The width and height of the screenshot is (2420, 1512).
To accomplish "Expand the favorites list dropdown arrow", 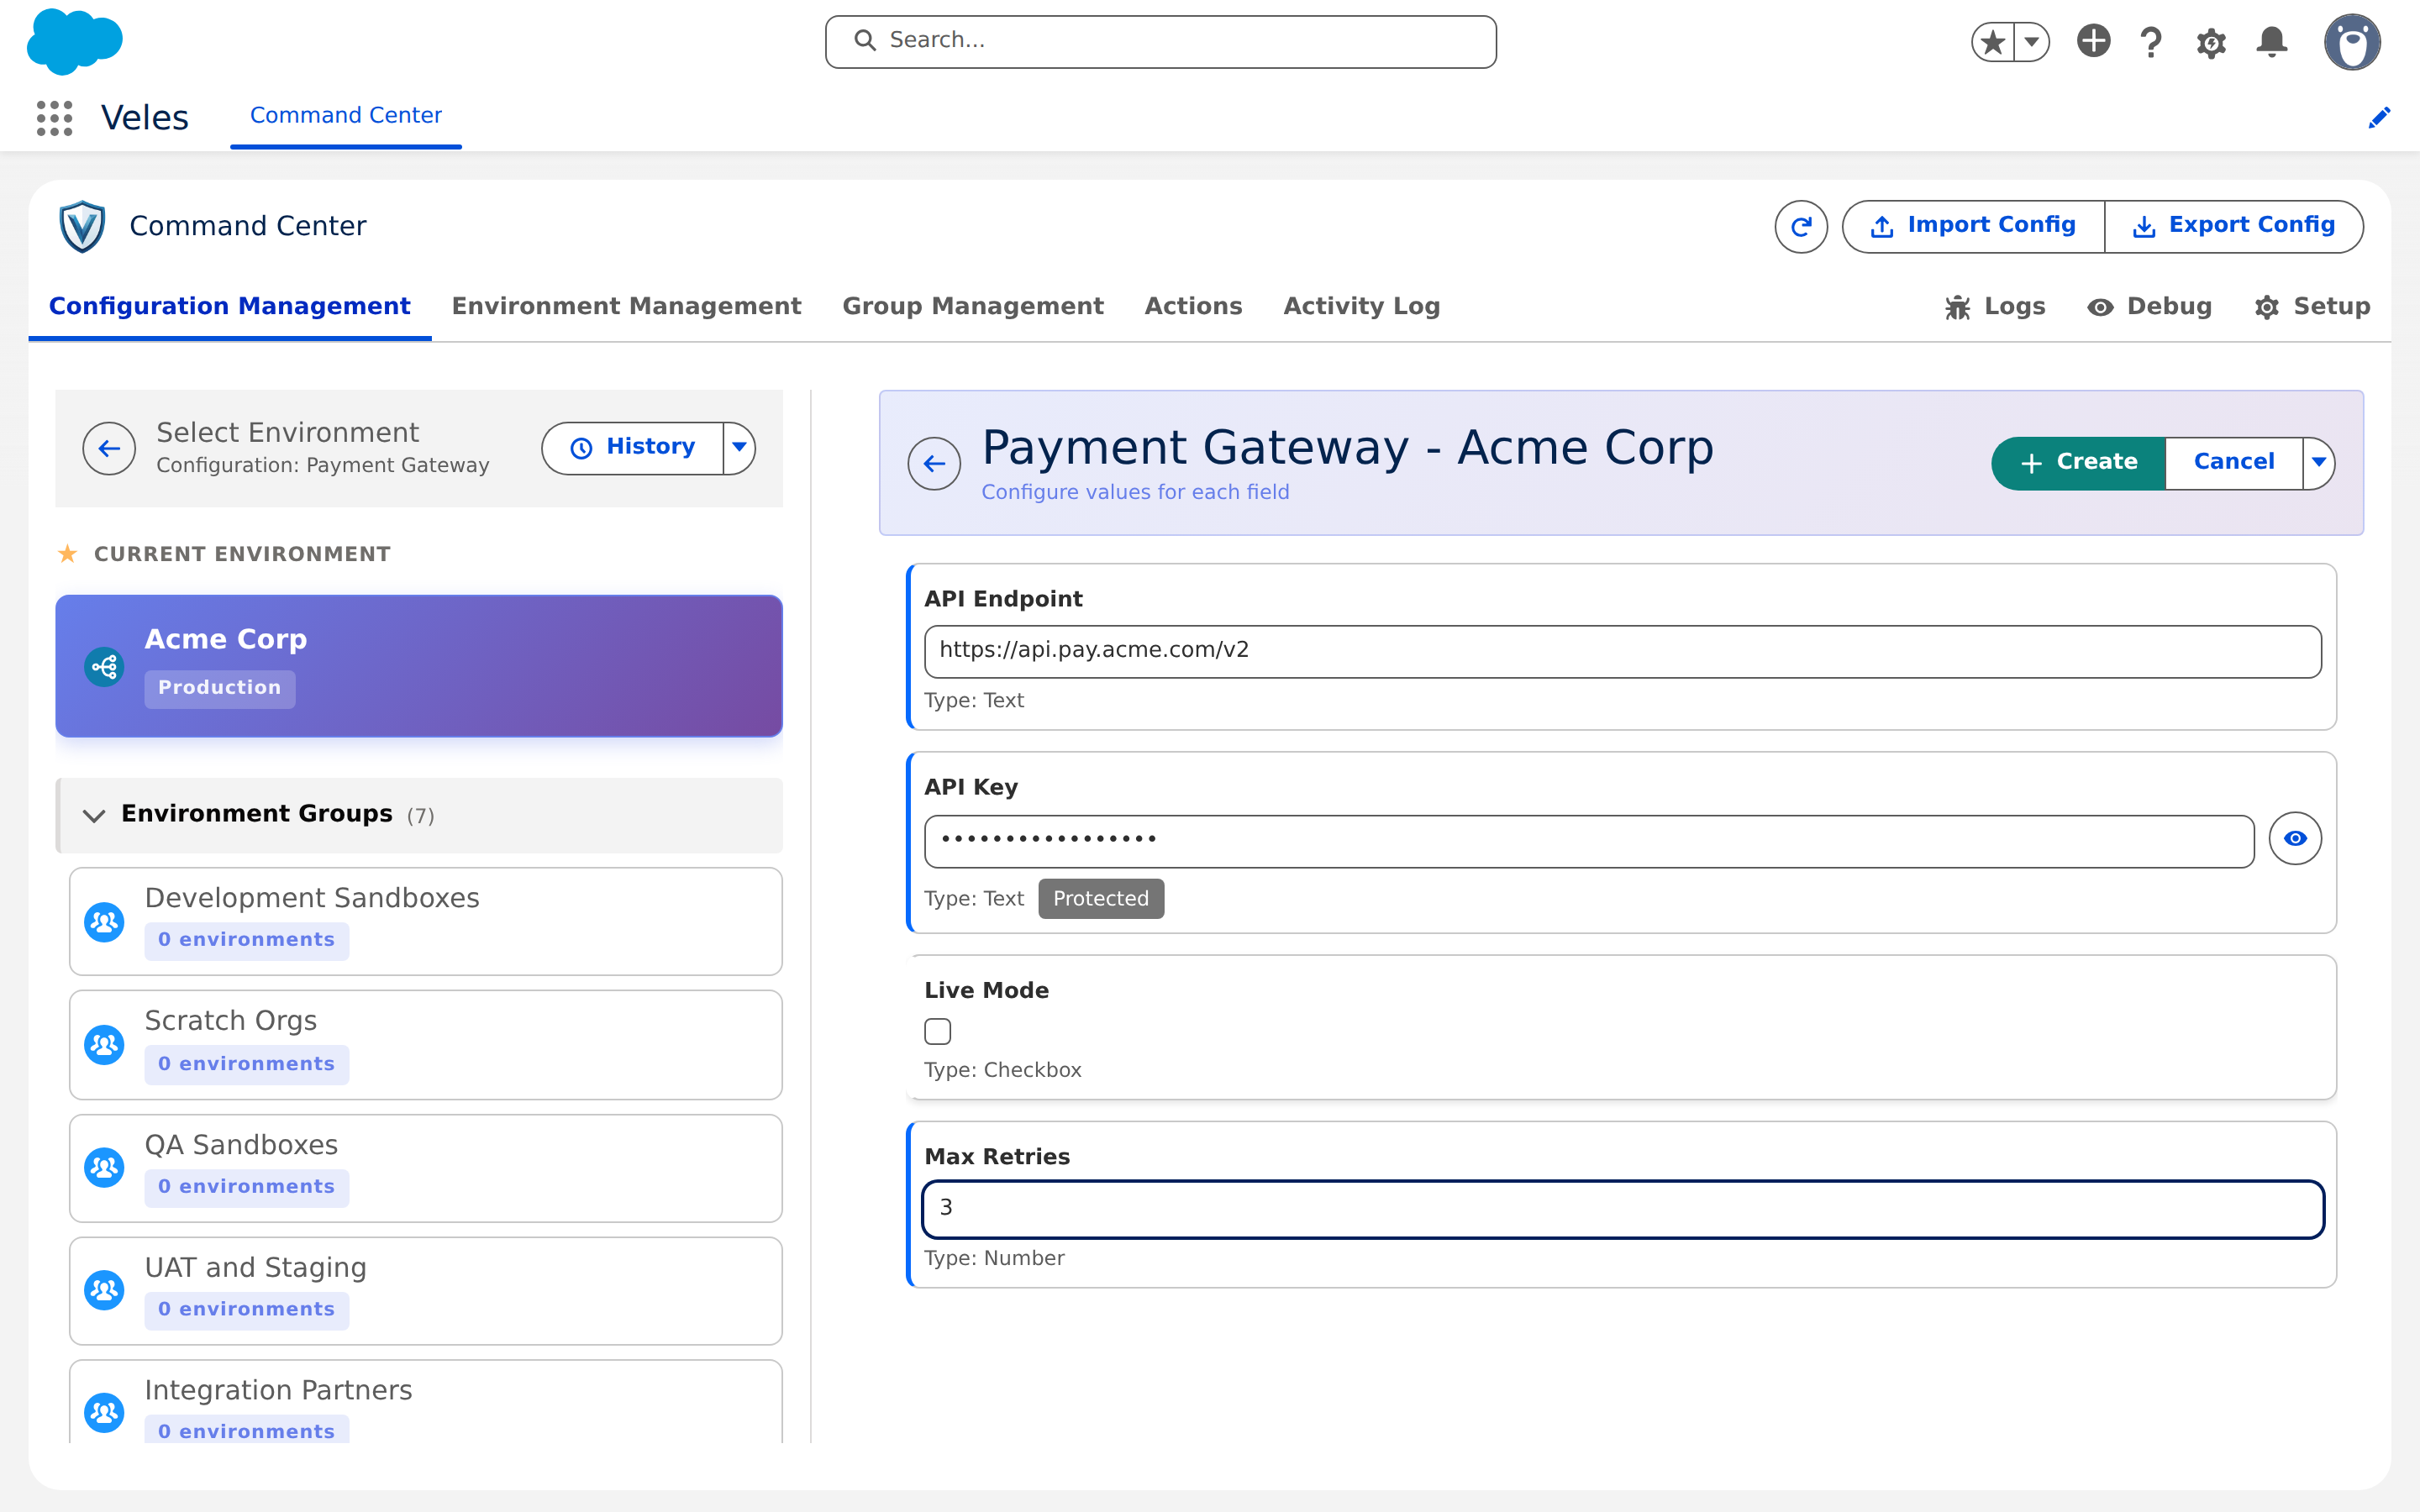I will tap(2032, 42).
